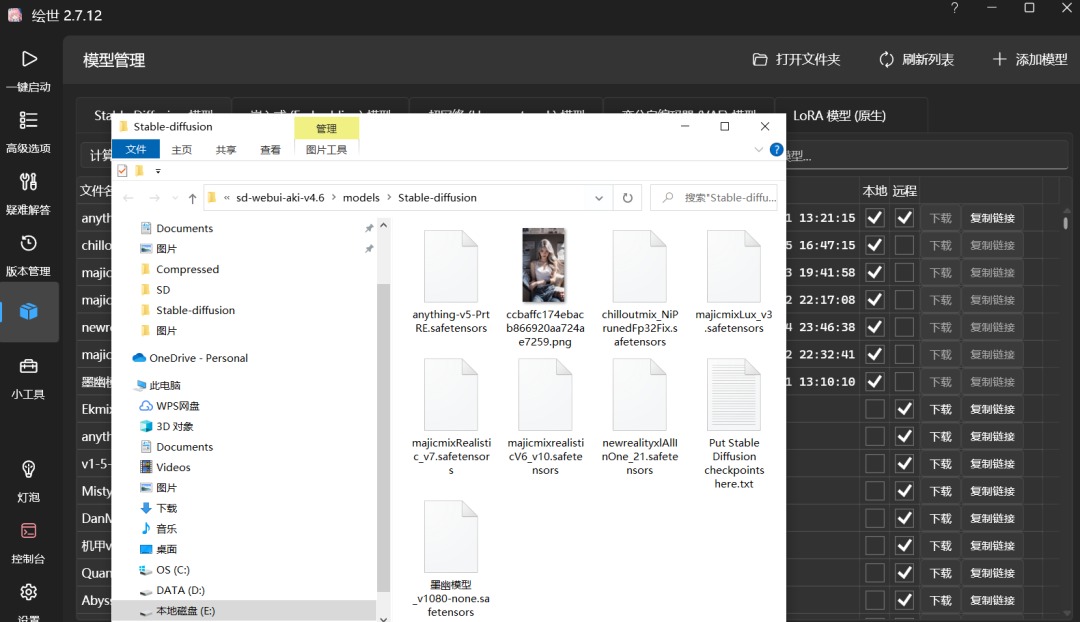
Task: Select the majicmixLux_v3.safetensors file
Action: point(734,282)
